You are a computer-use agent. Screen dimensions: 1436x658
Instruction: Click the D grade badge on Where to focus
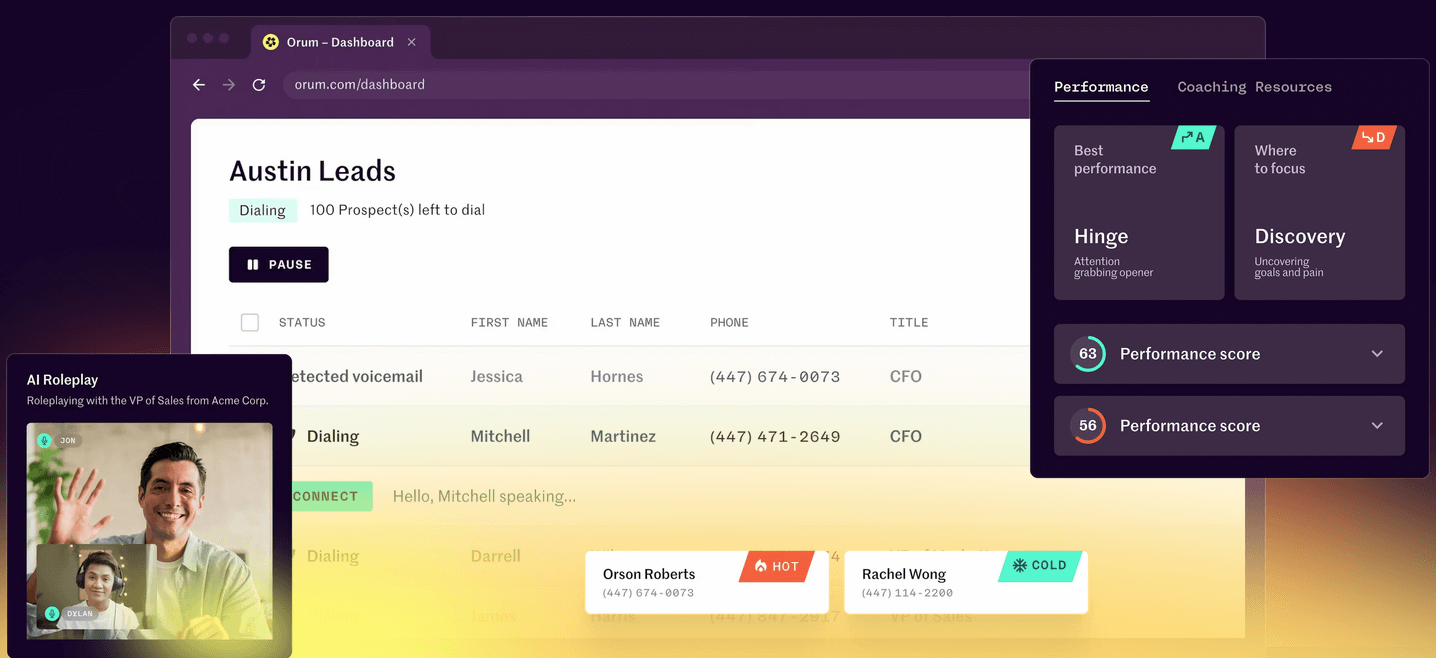[1374, 137]
